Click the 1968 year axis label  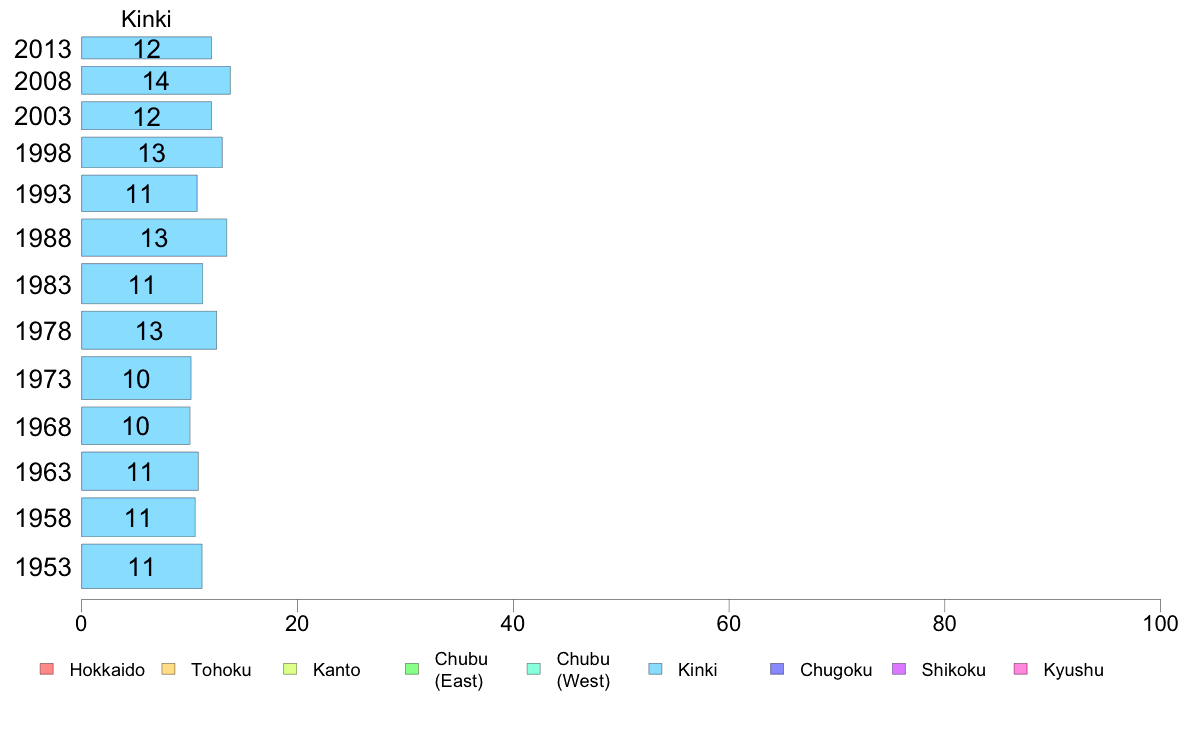43,427
